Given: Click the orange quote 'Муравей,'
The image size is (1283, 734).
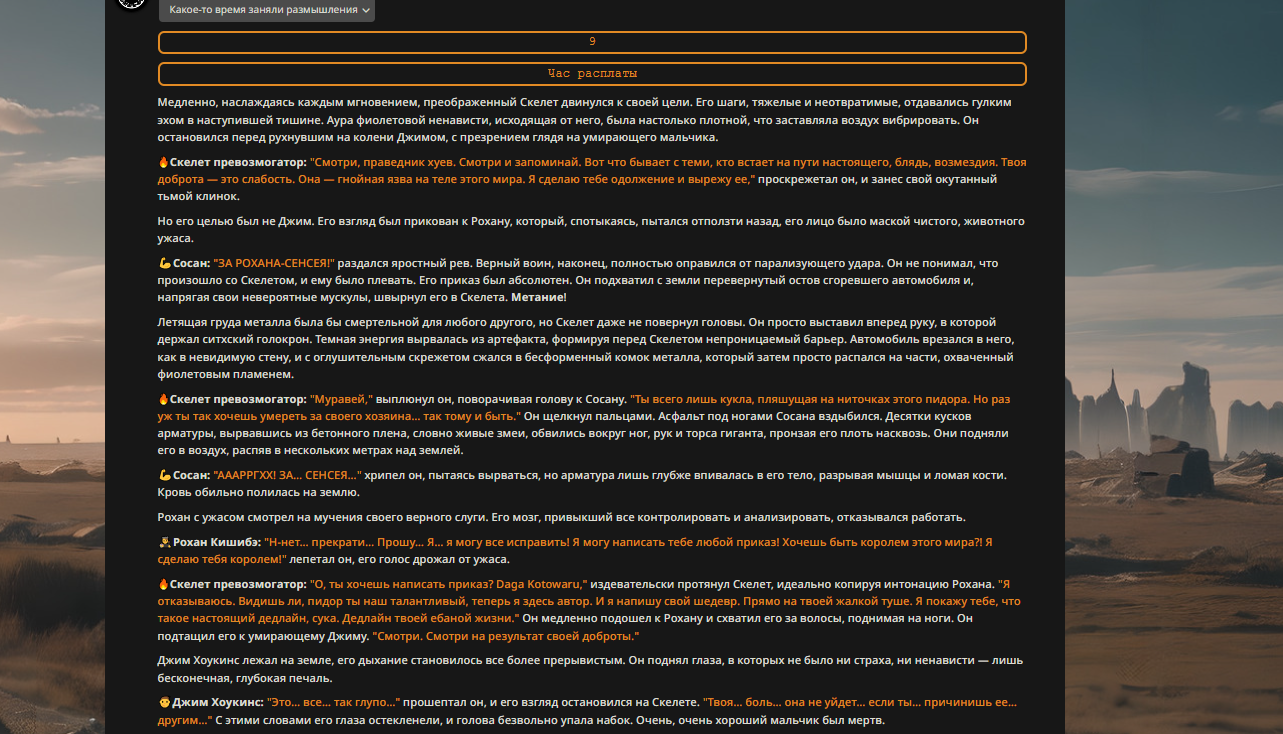Looking at the screenshot, I should pos(341,398).
